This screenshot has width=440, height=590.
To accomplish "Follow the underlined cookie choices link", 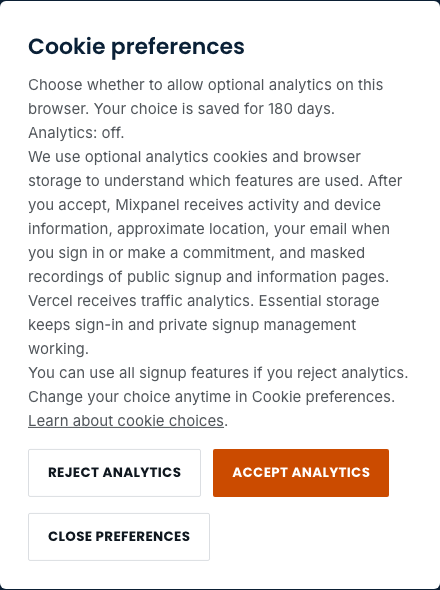I will coord(126,421).
